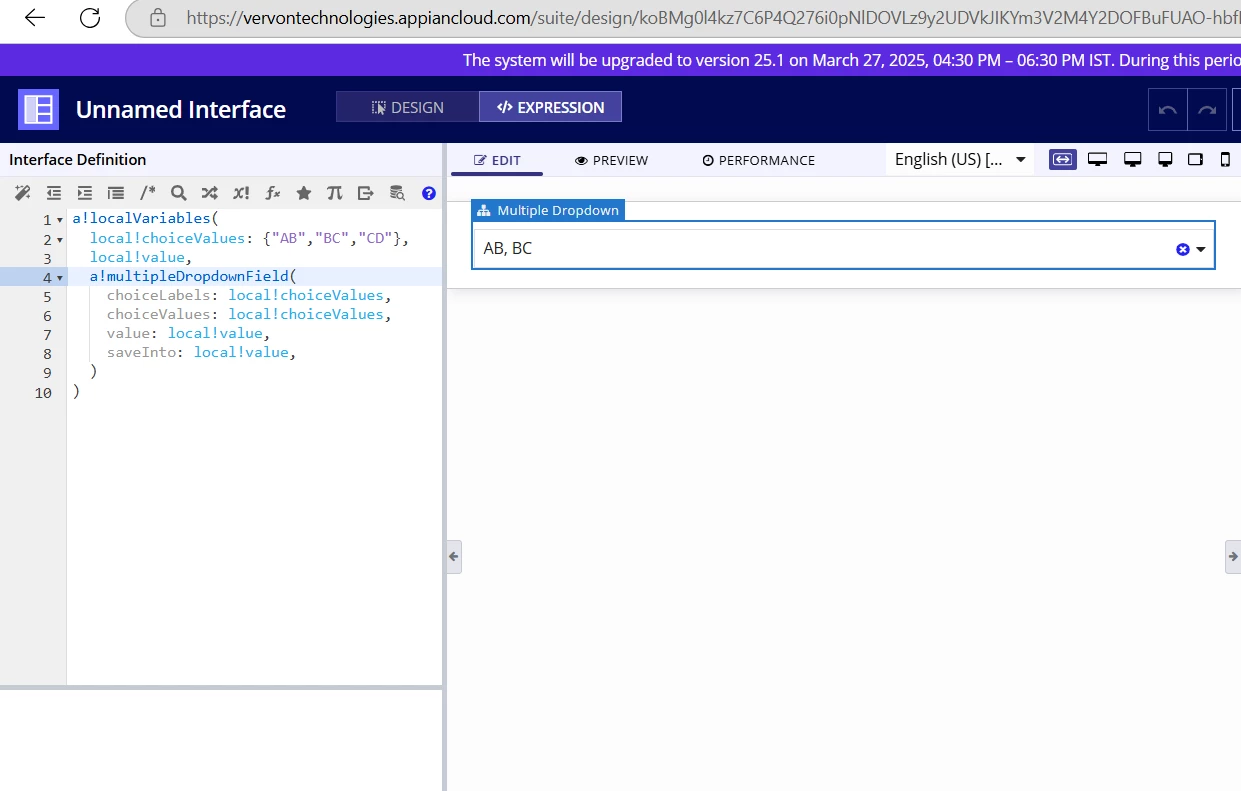This screenshot has height=791, width=1241.
Task: Click the export arrow icon
Action: [x=365, y=193]
